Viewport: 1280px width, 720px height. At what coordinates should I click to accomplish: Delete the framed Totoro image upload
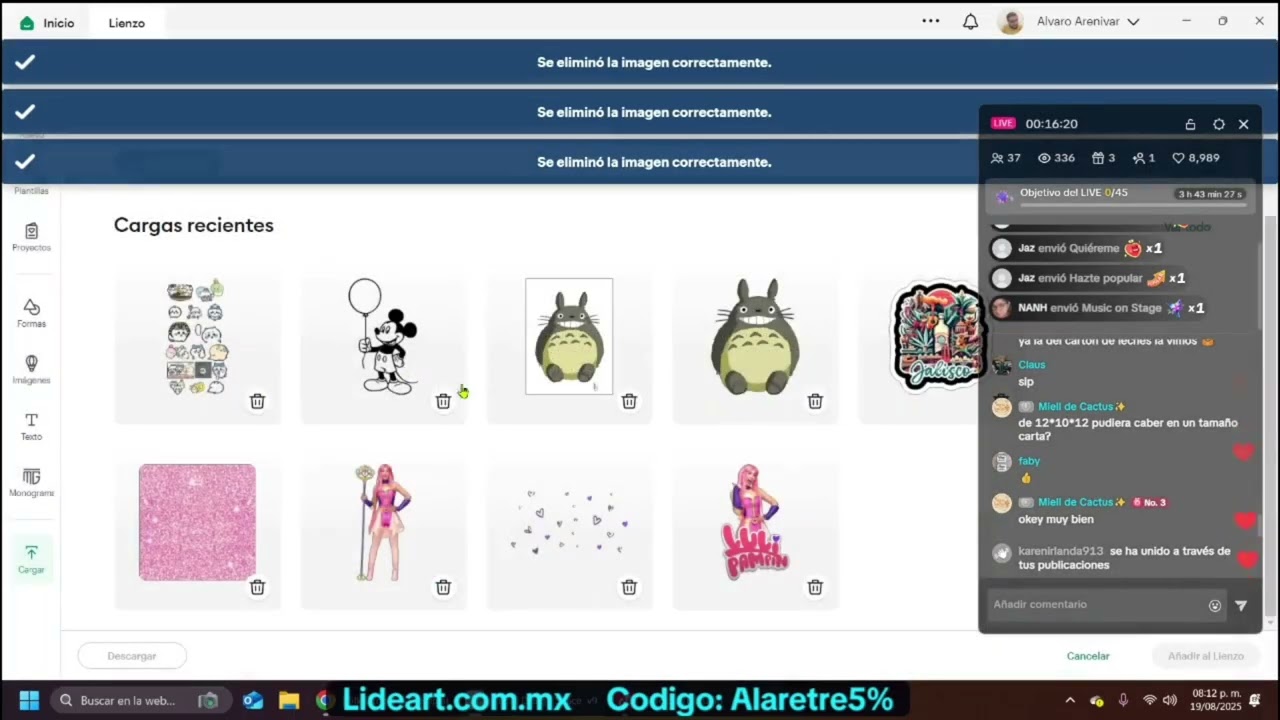(629, 401)
